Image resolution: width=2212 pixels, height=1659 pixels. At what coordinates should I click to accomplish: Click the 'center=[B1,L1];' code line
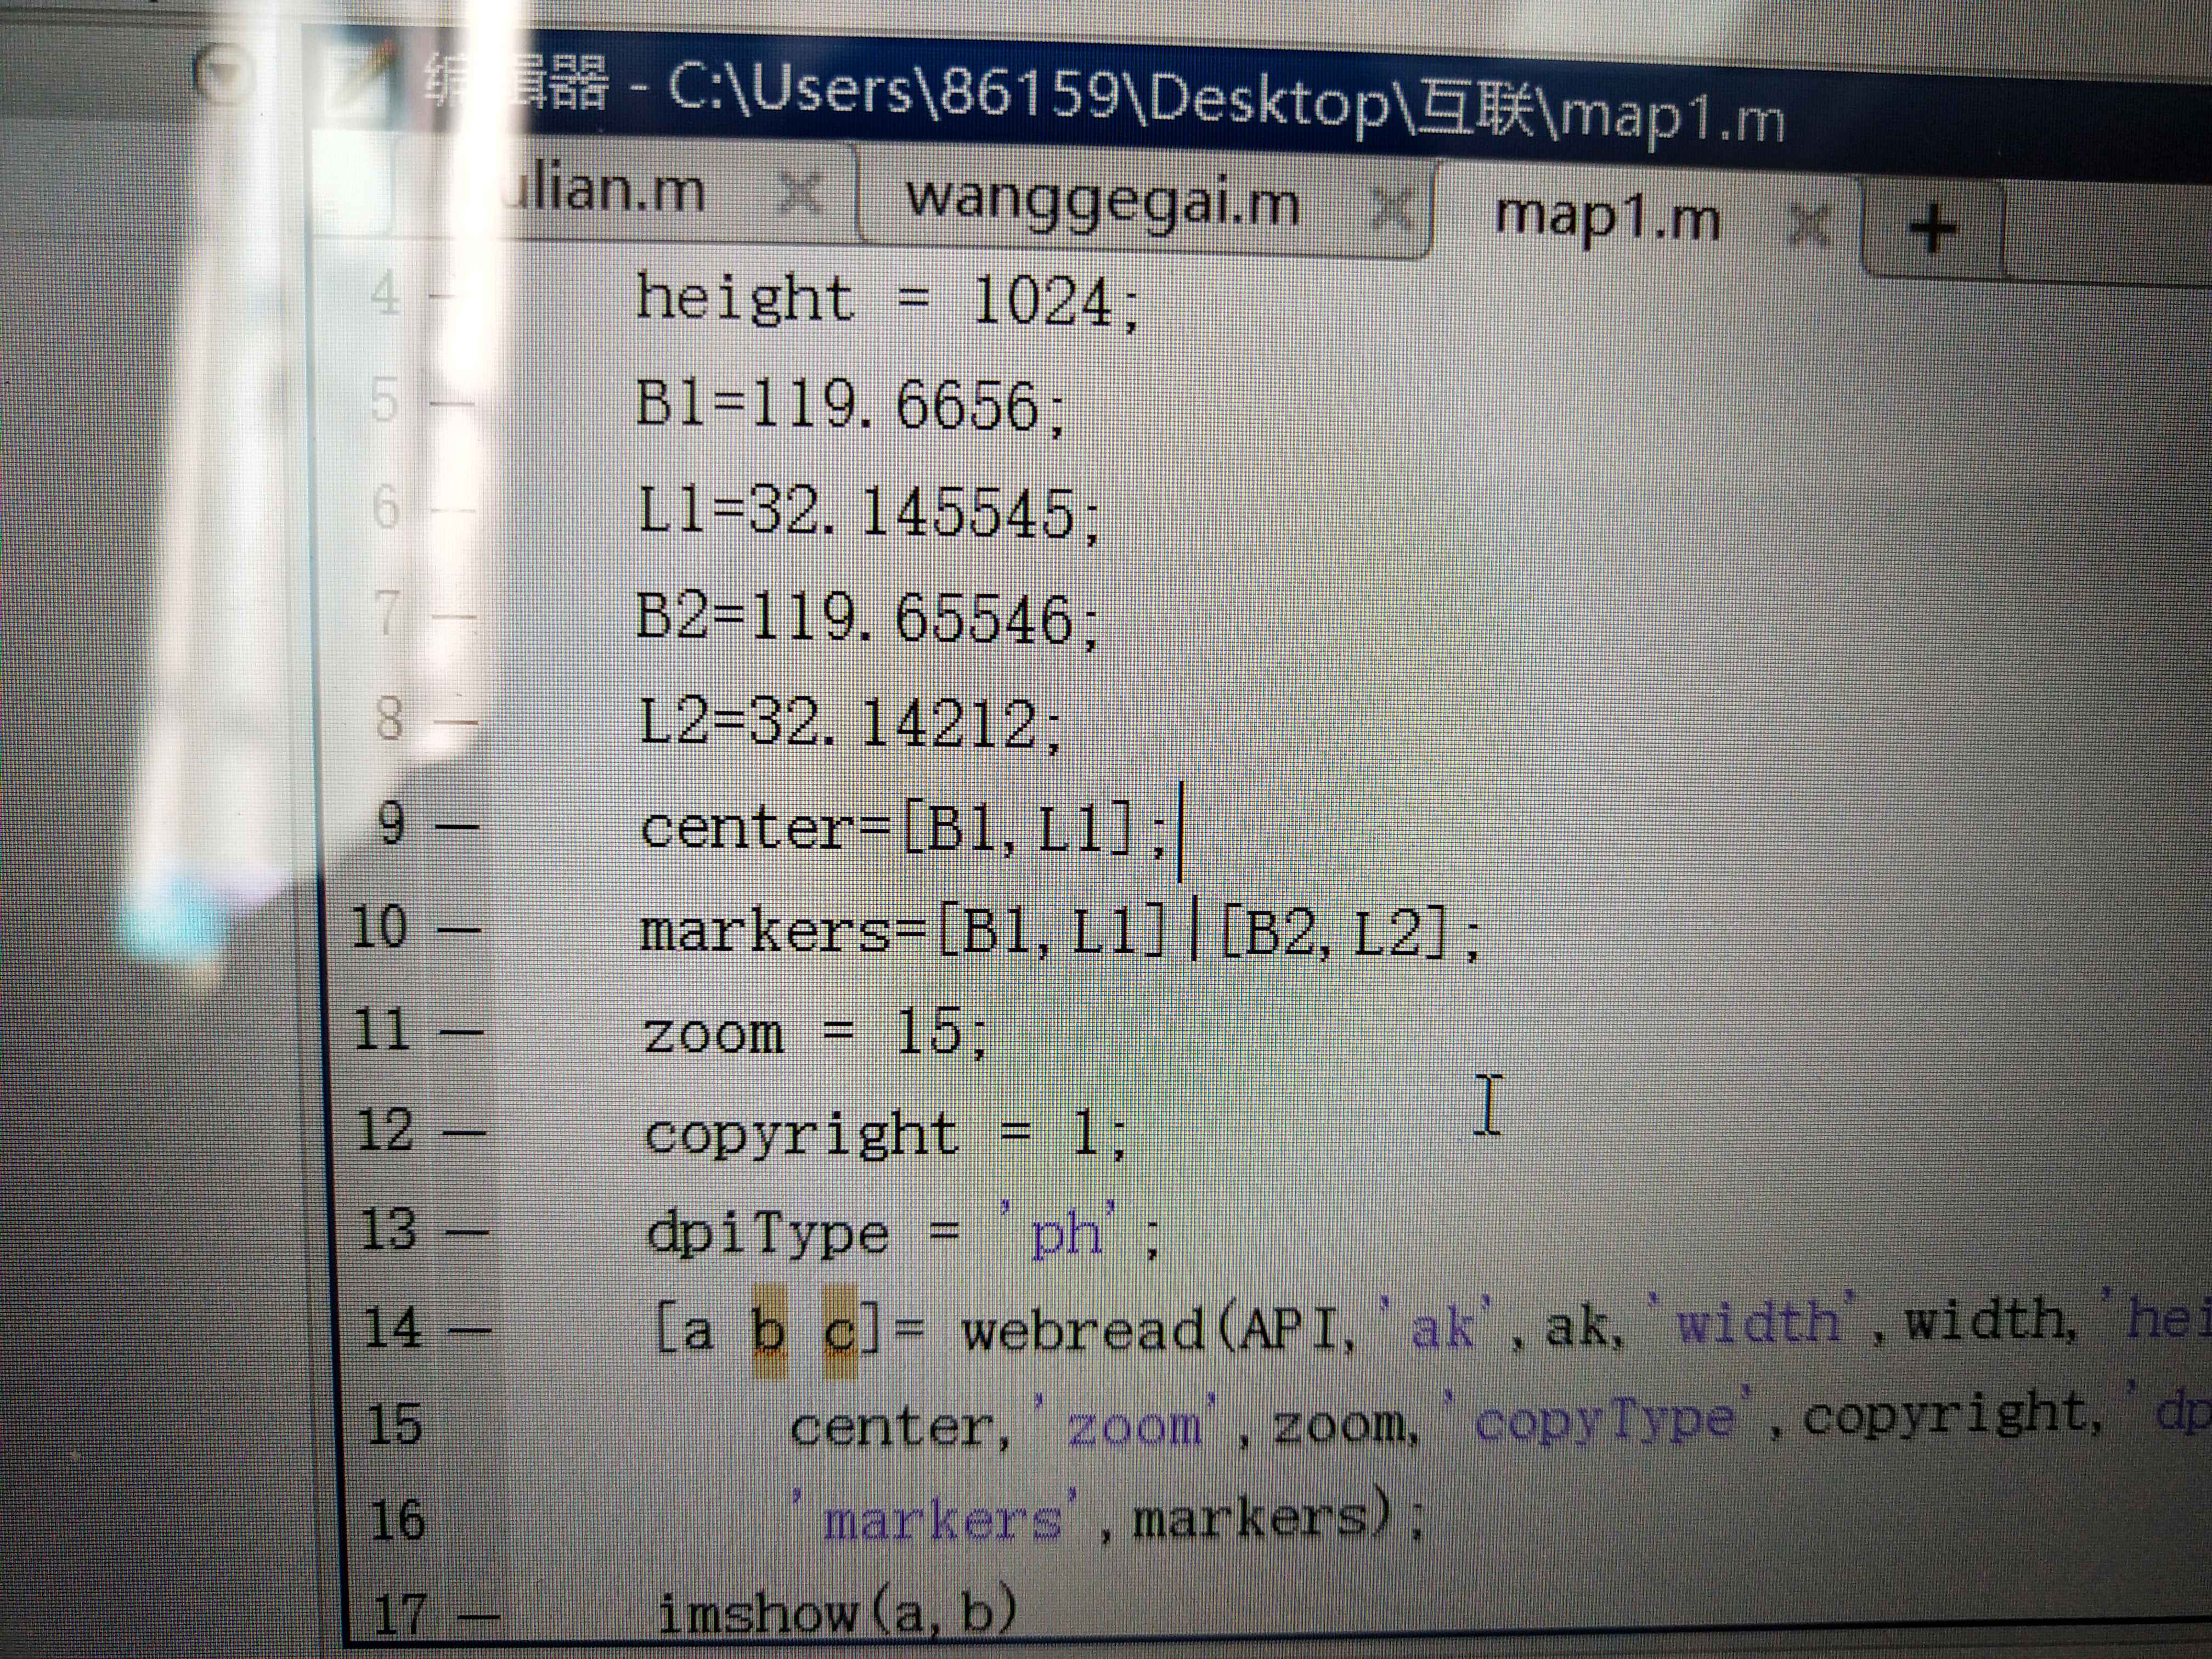point(905,829)
